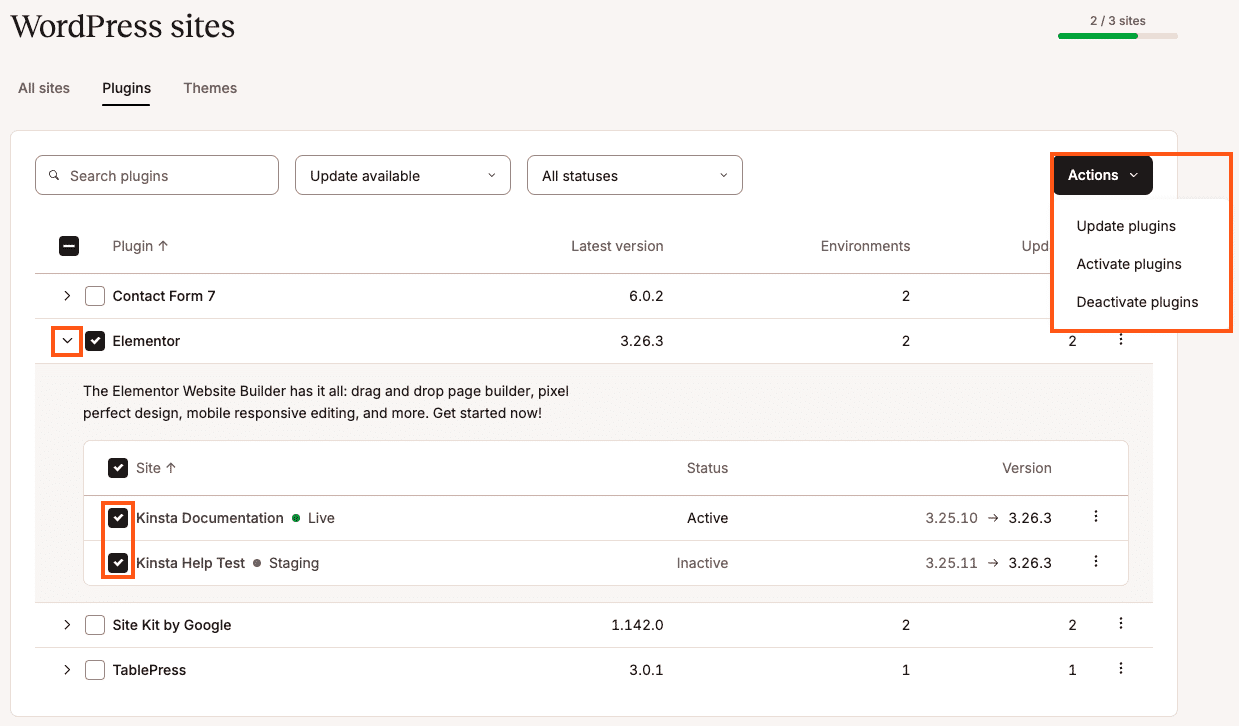Click the TablePress plugin name

pyautogui.click(x=149, y=670)
